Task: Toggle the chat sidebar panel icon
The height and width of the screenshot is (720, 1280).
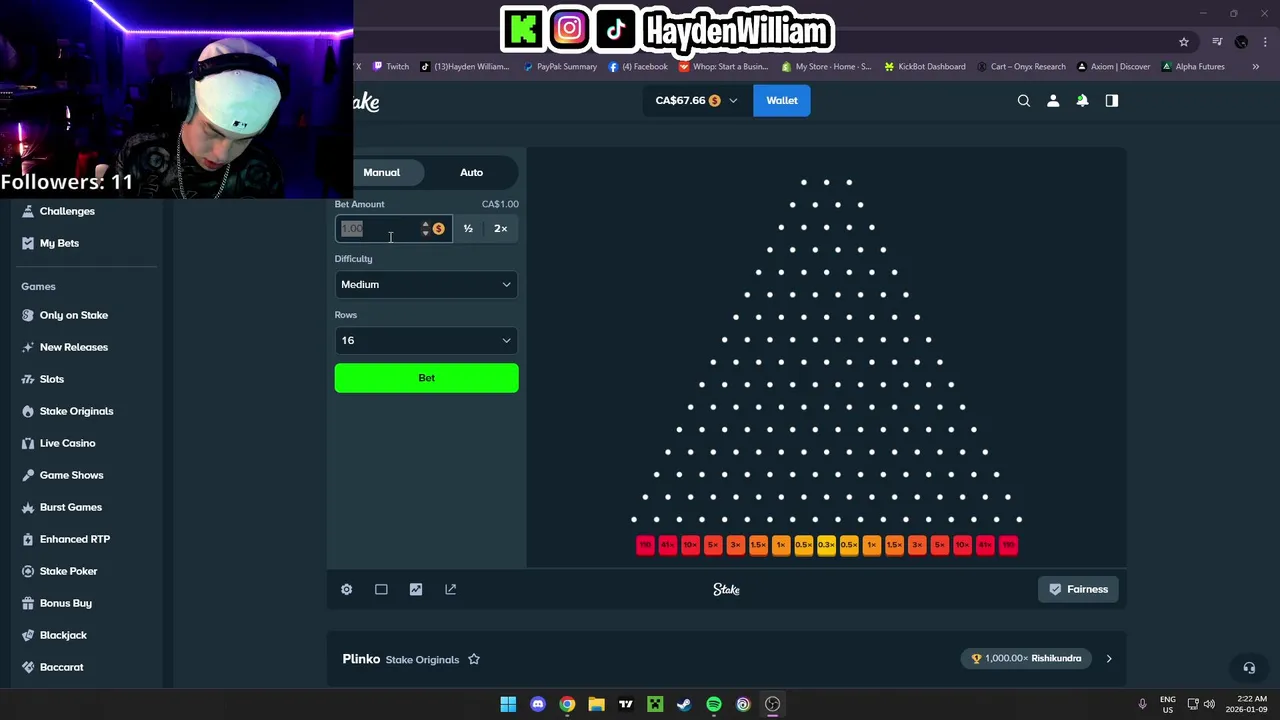Action: [x=1111, y=100]
